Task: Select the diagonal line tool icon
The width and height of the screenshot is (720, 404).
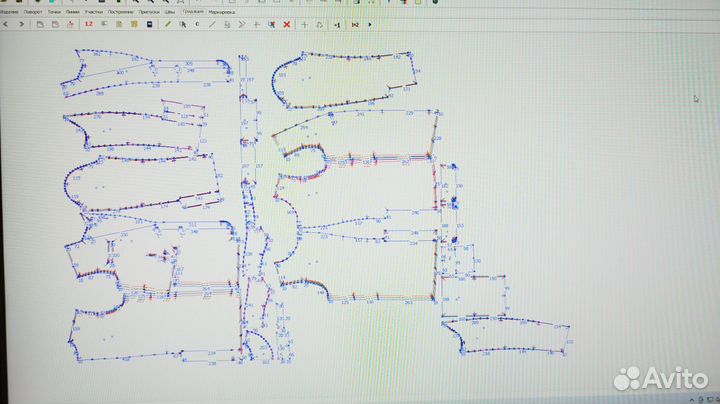Action: coord(211,22)
